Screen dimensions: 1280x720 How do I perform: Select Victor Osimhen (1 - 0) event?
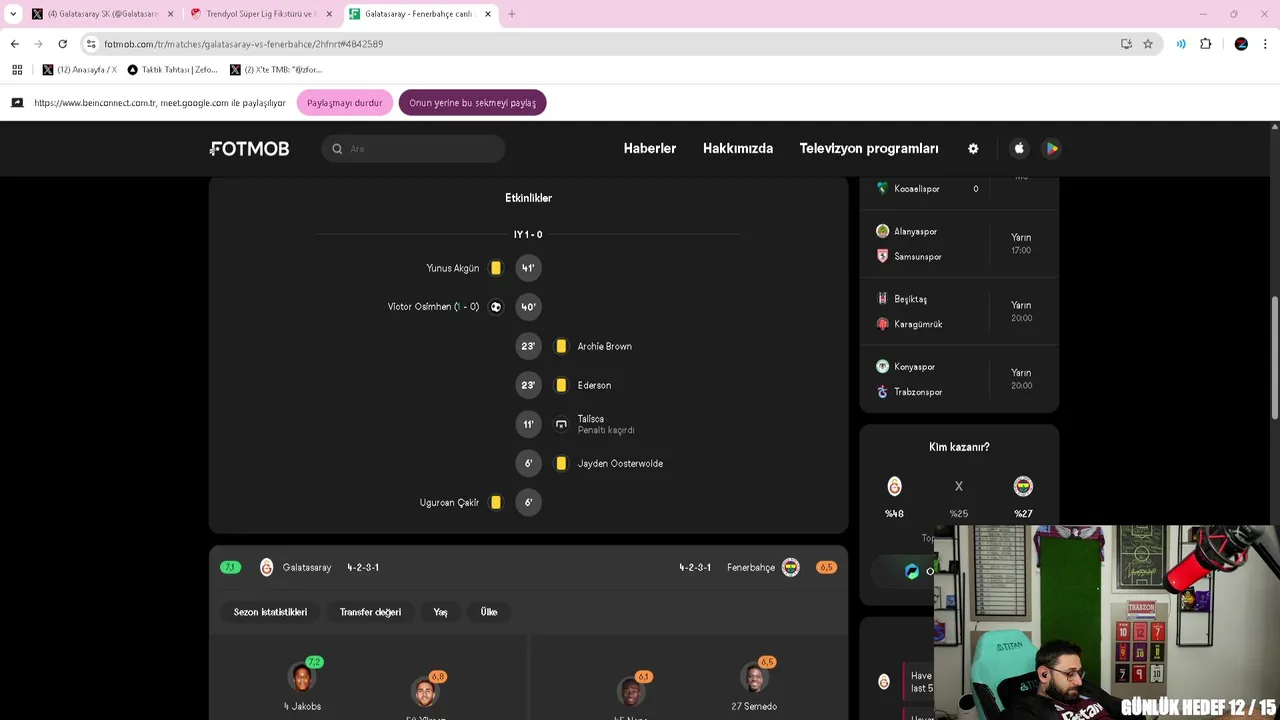(433, 307)
